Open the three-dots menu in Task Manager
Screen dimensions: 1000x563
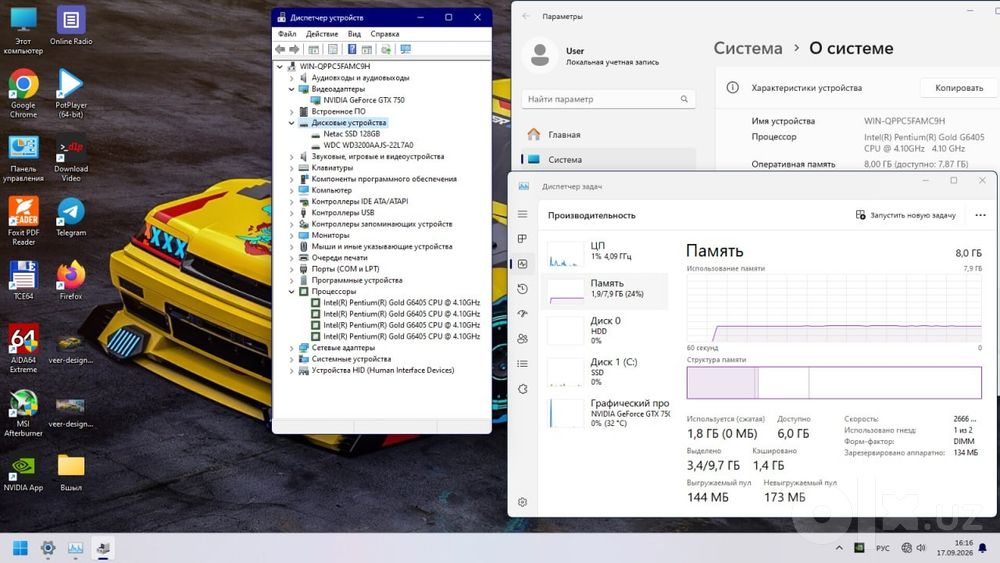[980, 215]
